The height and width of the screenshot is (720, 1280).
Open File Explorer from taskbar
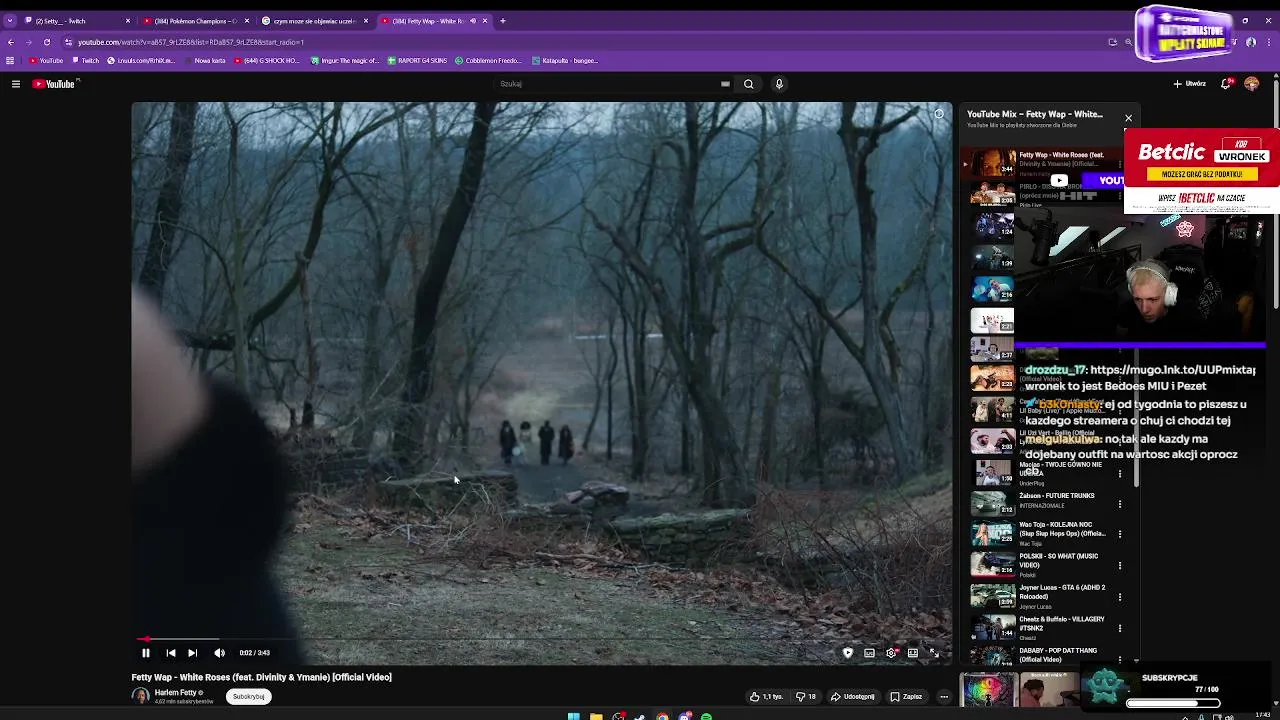pos(596,716)
